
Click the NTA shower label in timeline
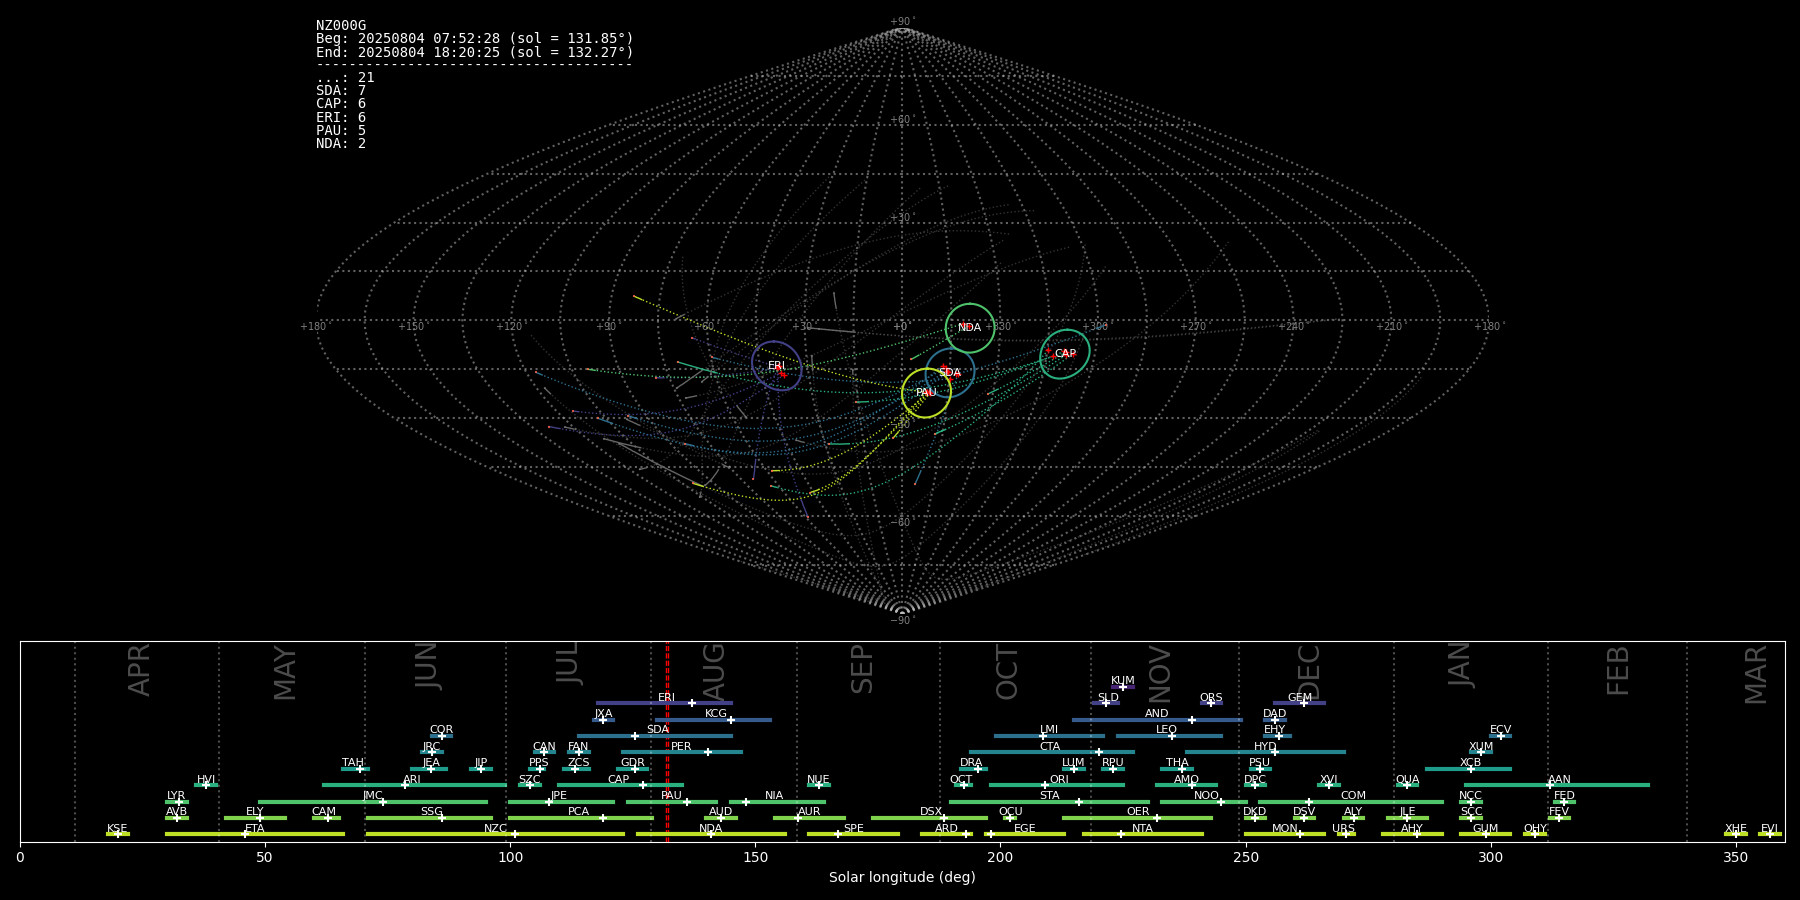[x=1142, y=829]
